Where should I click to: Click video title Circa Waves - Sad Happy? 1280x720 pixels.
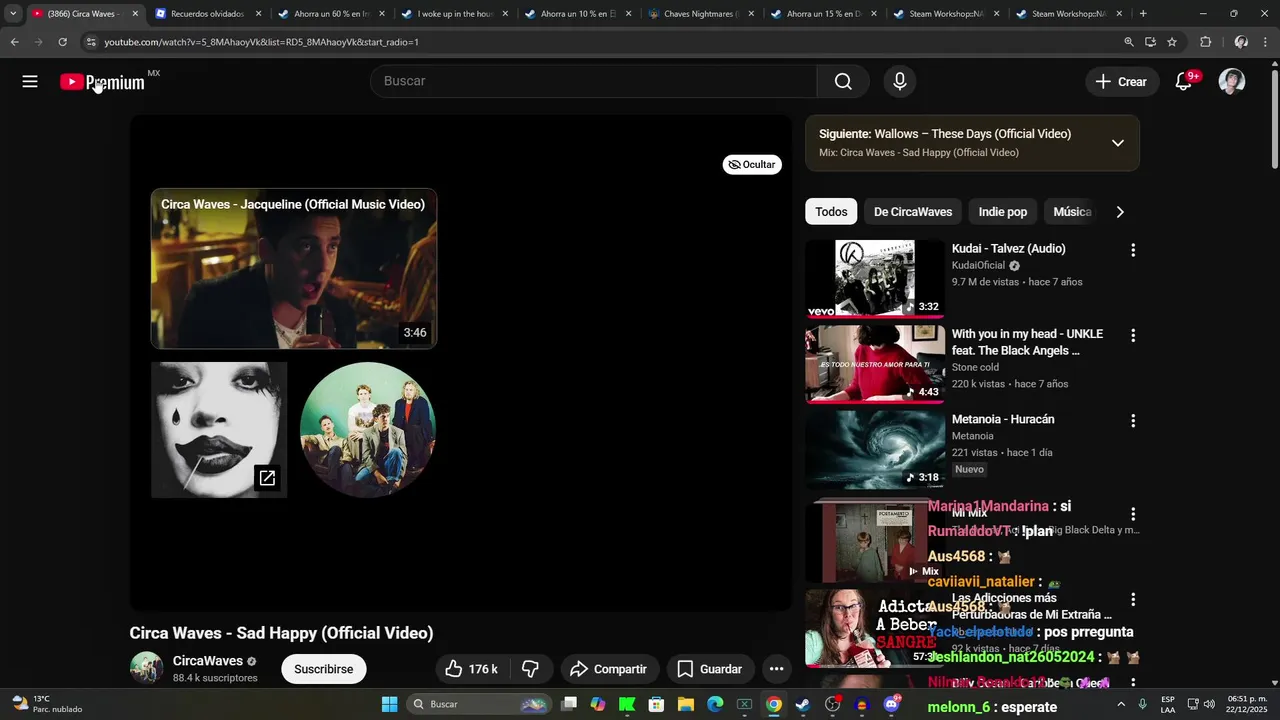tap(281, 633)
